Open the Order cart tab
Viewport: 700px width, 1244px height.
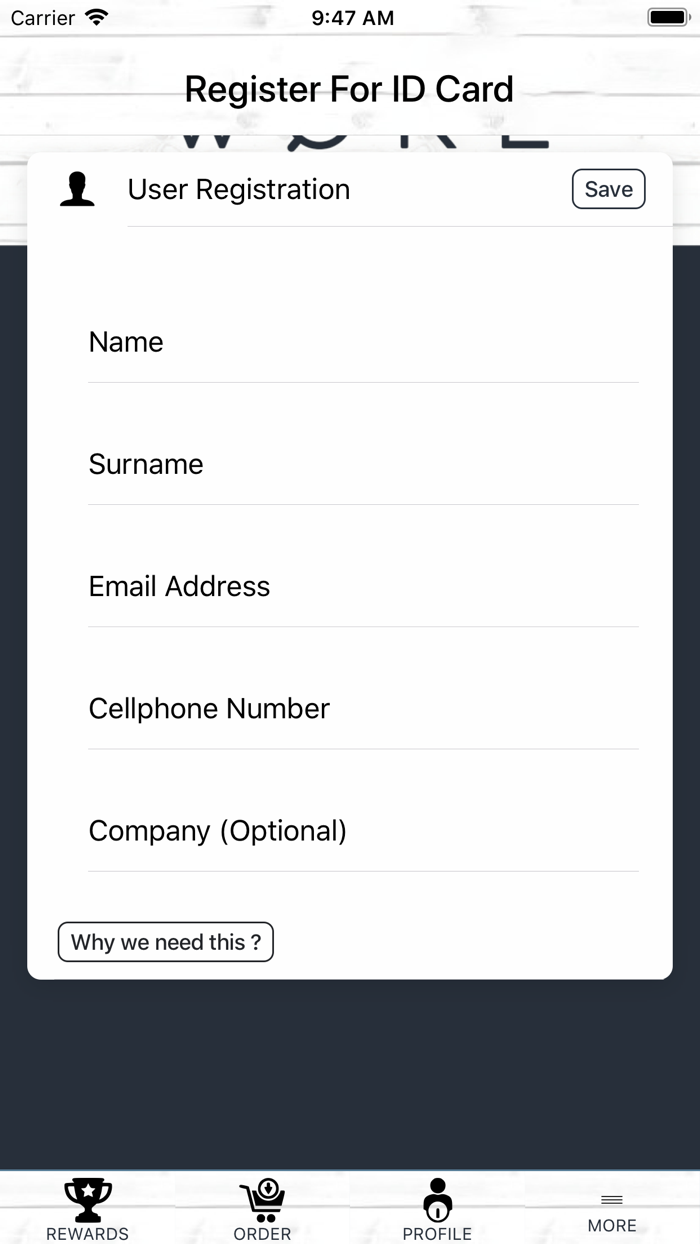(262, 1199)
